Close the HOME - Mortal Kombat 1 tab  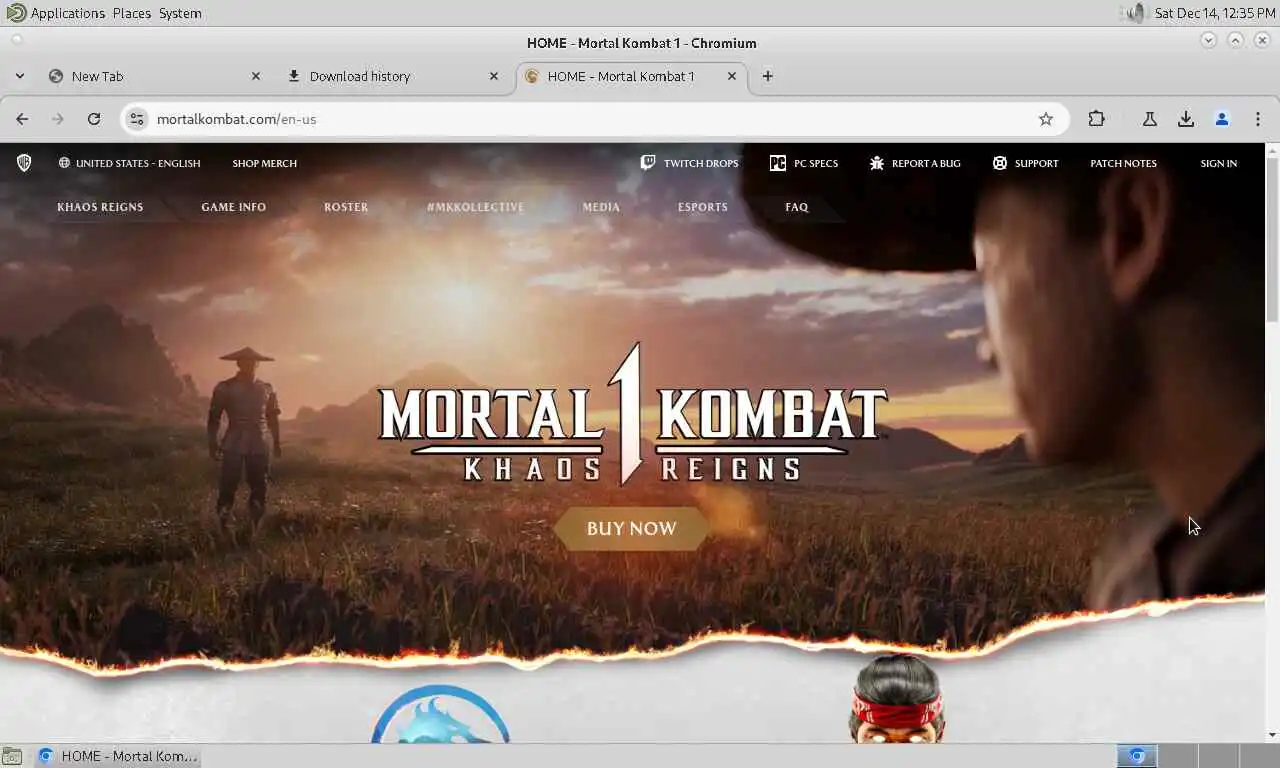coord(731,76)
